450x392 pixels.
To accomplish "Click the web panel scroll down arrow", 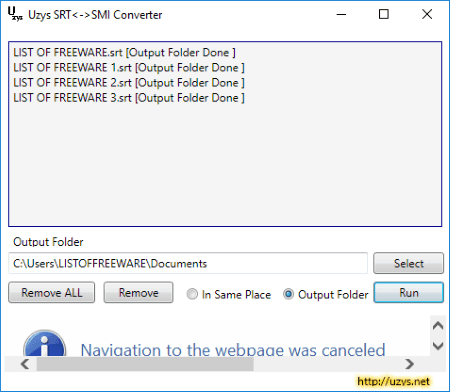I will 438,345.
